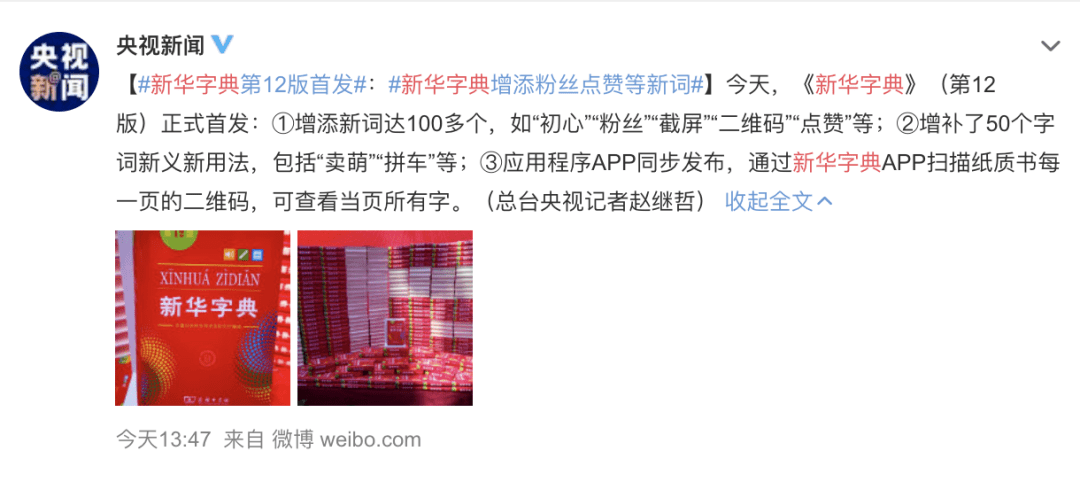The image size is (1080, 482).
Task: Click the 今天13:47 timestamp
Action: click(163, 439)
